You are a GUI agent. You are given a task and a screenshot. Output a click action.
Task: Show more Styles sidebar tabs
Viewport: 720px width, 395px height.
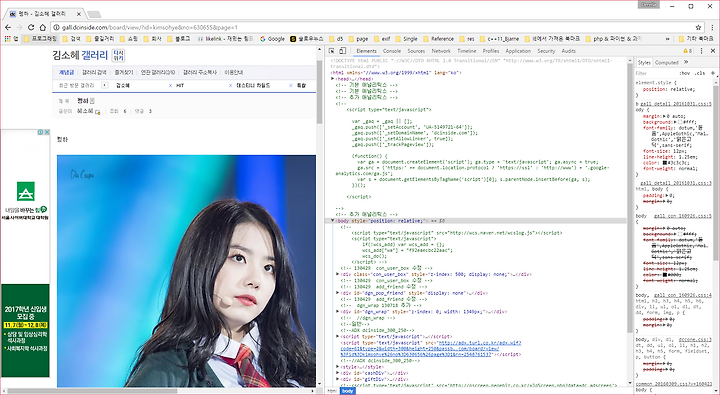pos(686,62)
